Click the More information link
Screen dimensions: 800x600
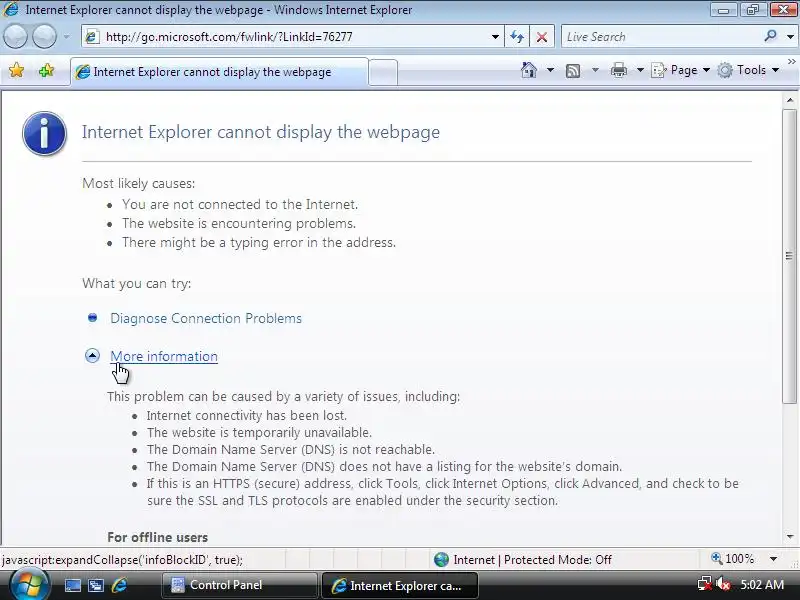(164, 356)
